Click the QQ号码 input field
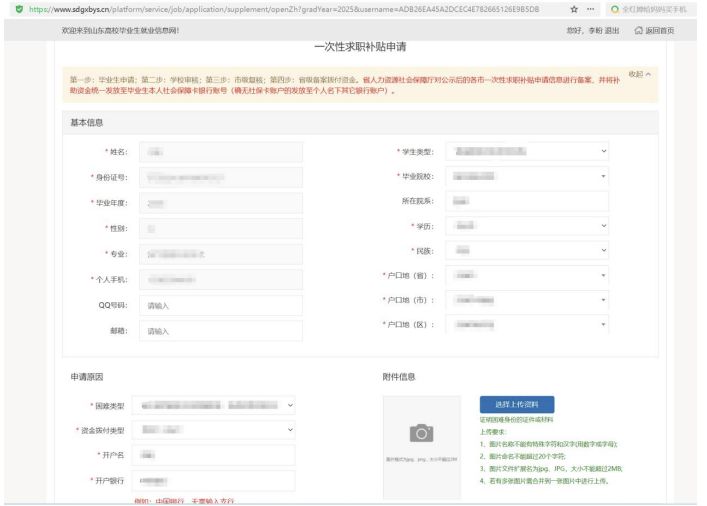Screen dimensions: 707x506 click(221, 305)
